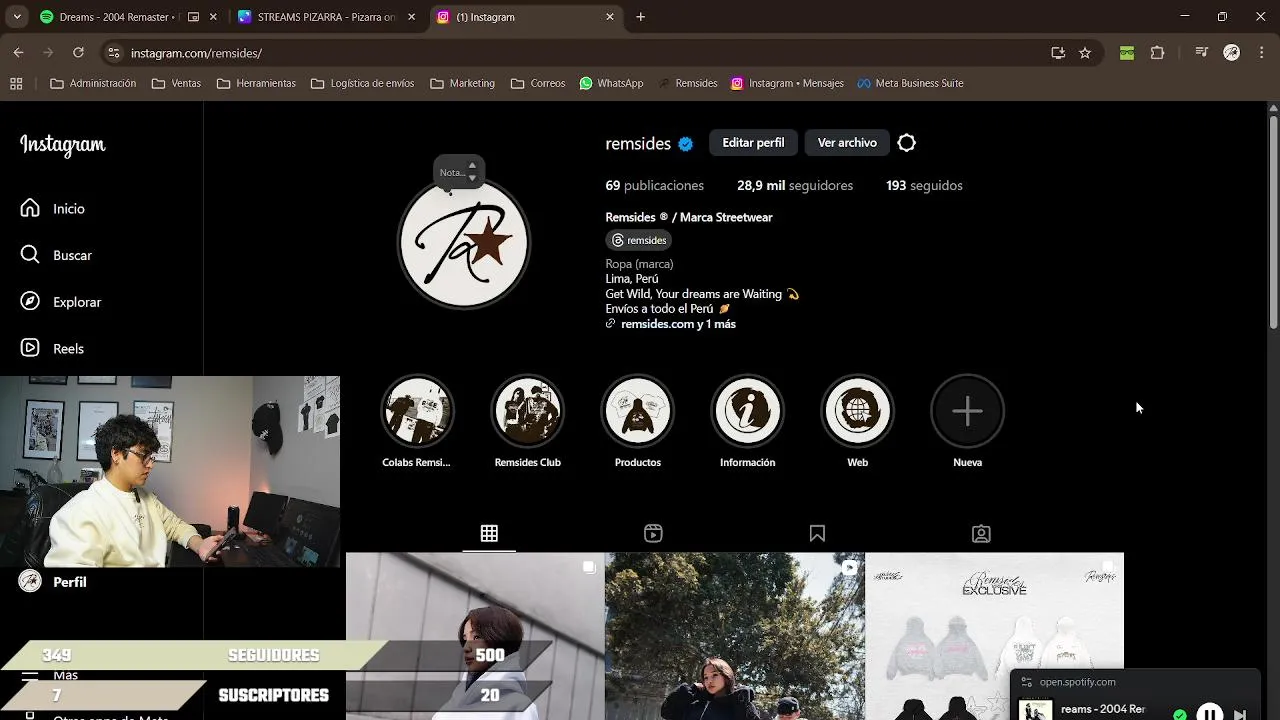Select the posts grid tab
The width and height of the screenshot is (1280, 720).
click(489, 534)
